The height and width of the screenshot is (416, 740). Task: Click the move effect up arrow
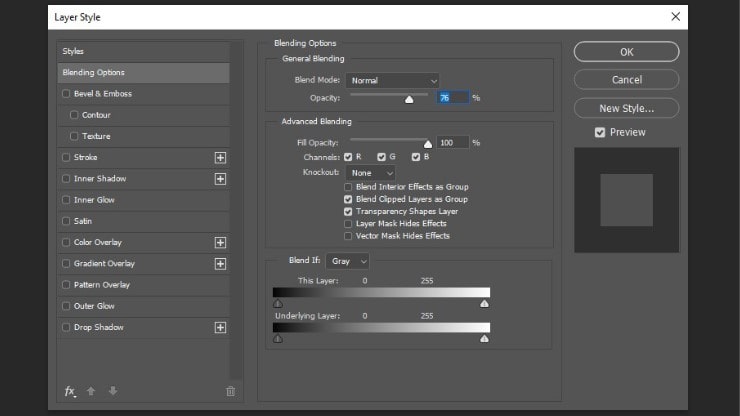click(x=91, y=391)
